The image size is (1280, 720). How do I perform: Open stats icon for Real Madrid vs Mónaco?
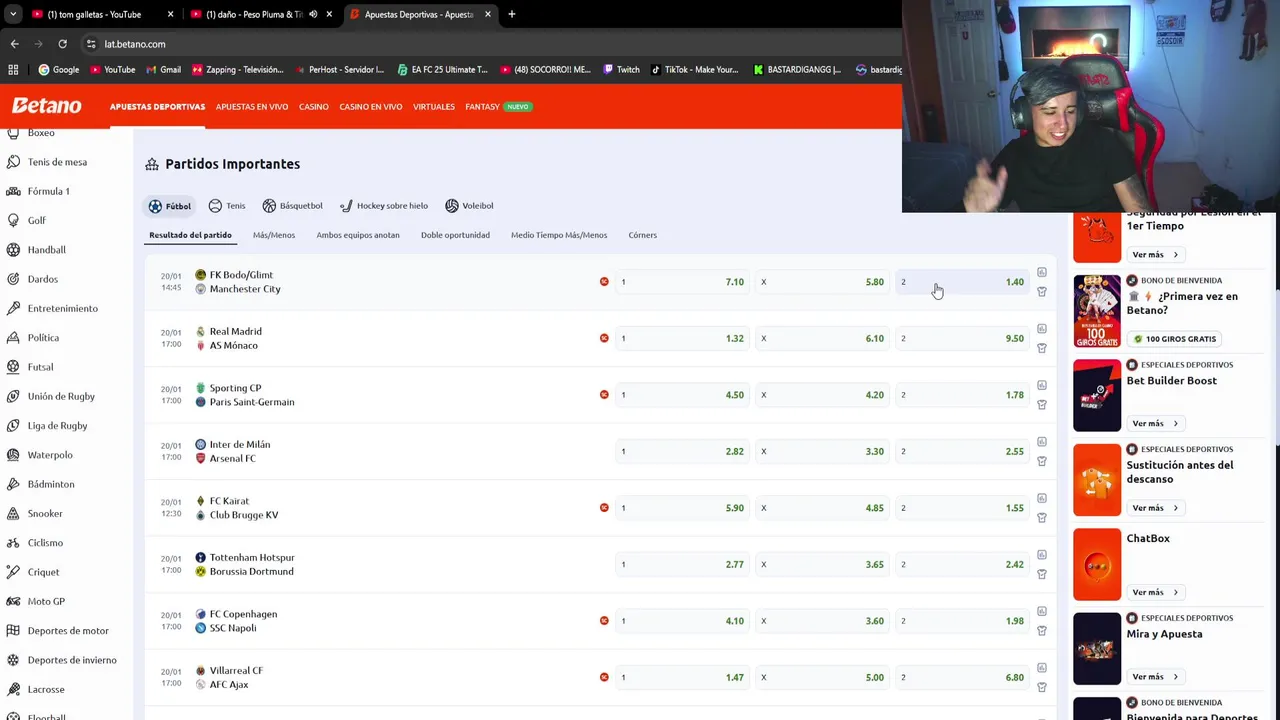pos(1041,328)
